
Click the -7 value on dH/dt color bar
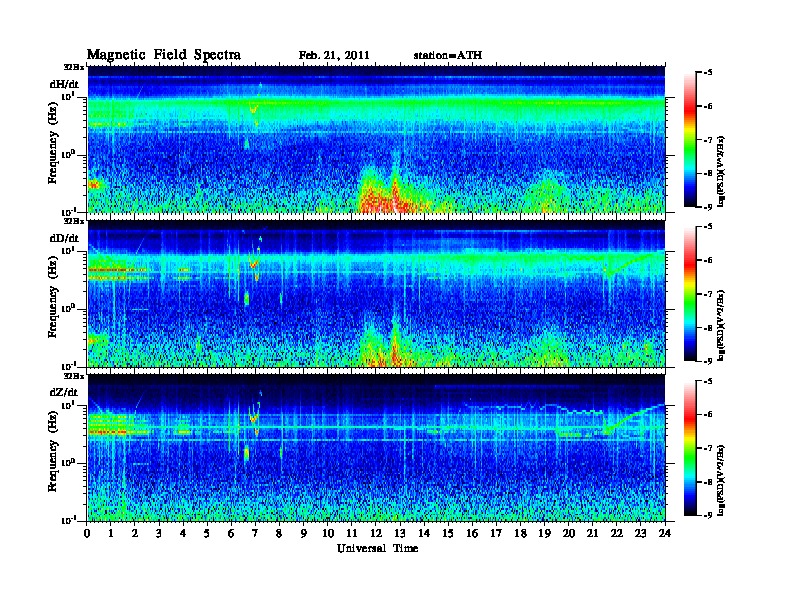[708, 140]
